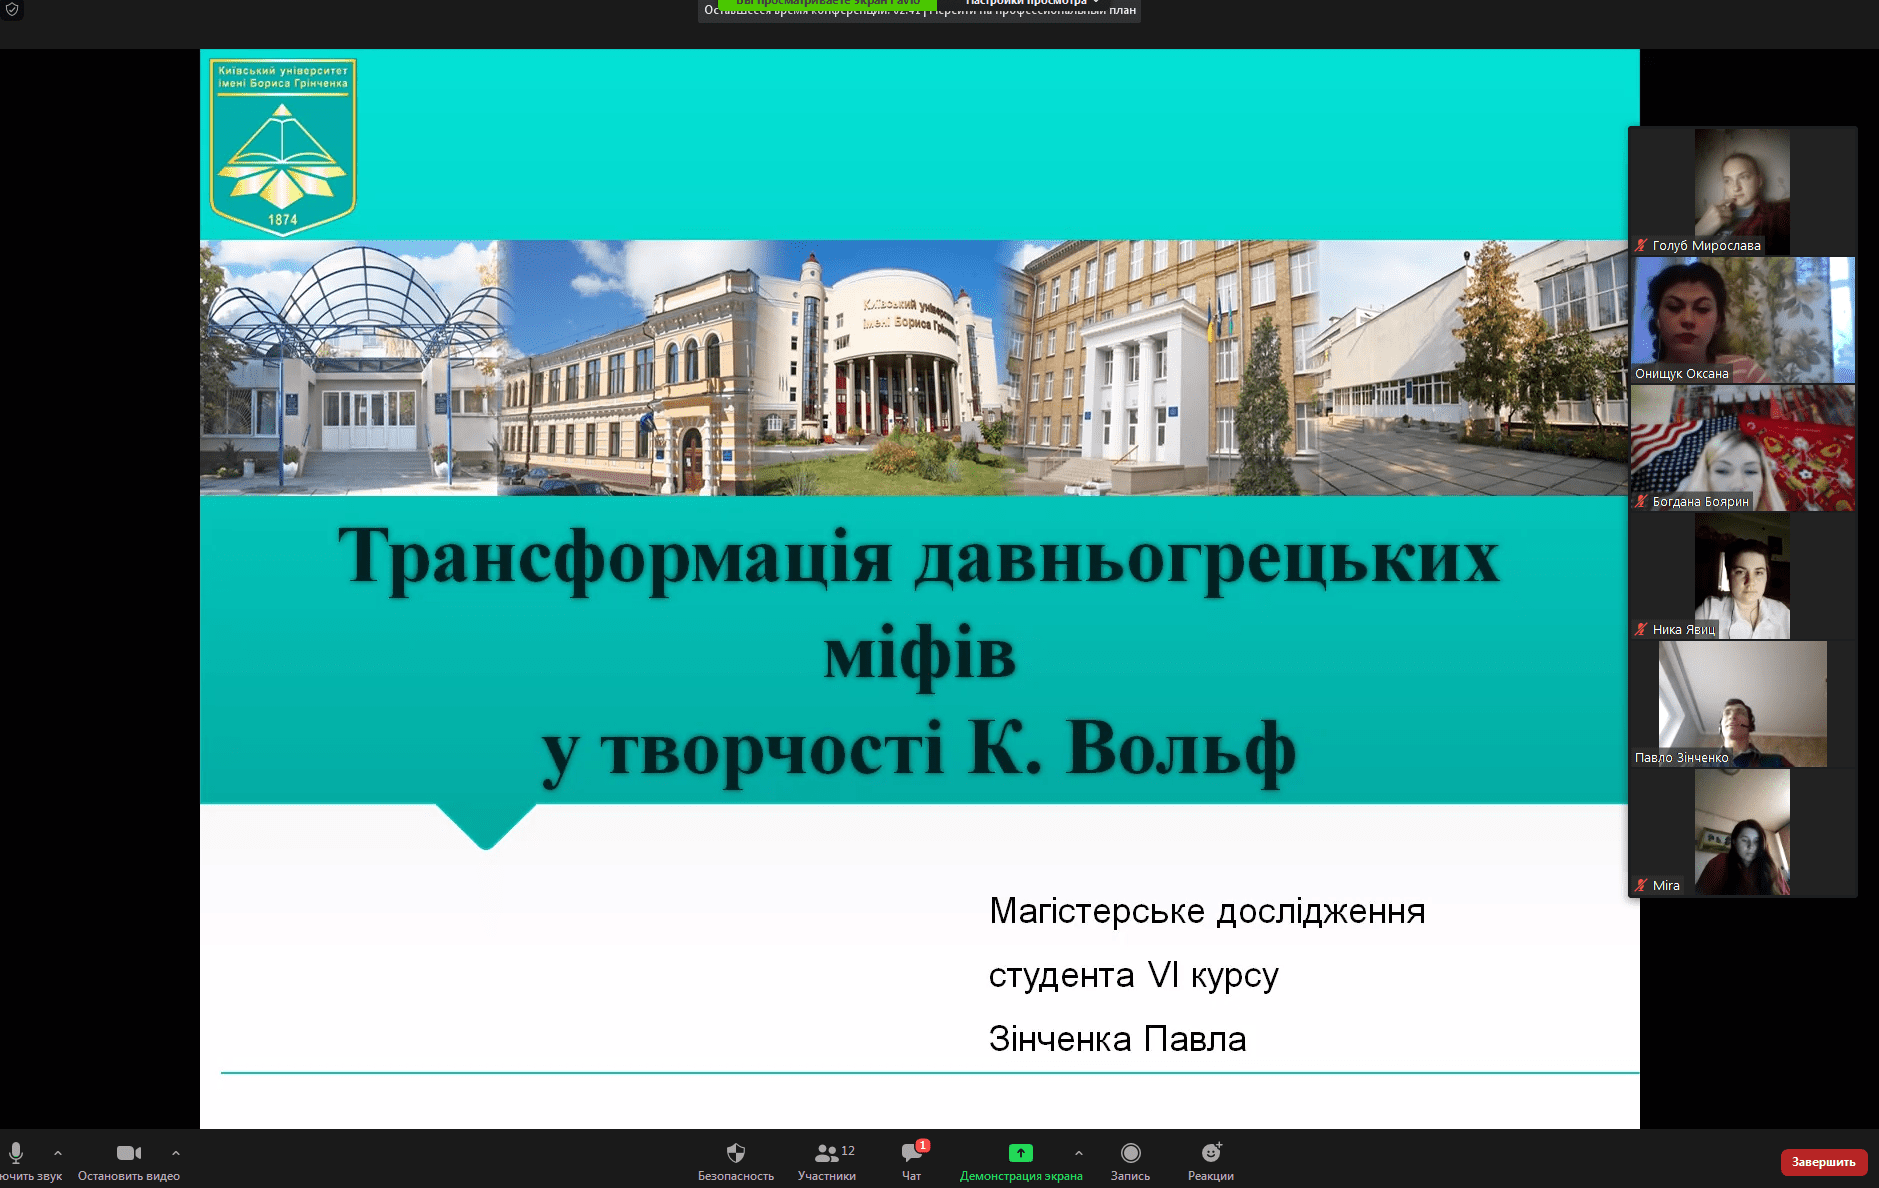Open the Чат chat with unread badge

[911, 1161]
